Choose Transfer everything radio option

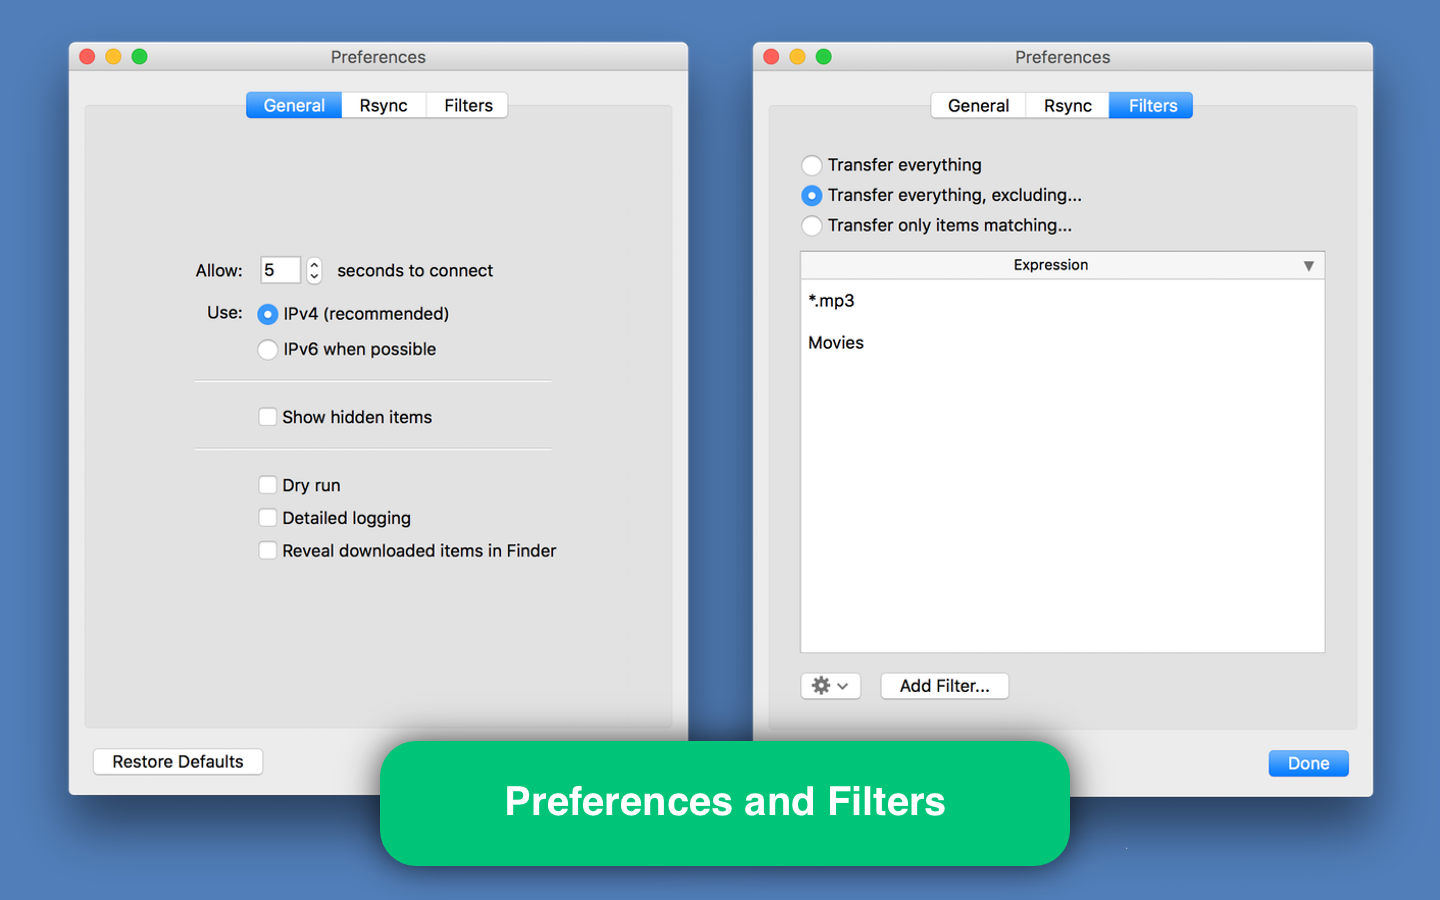point(812,165)
